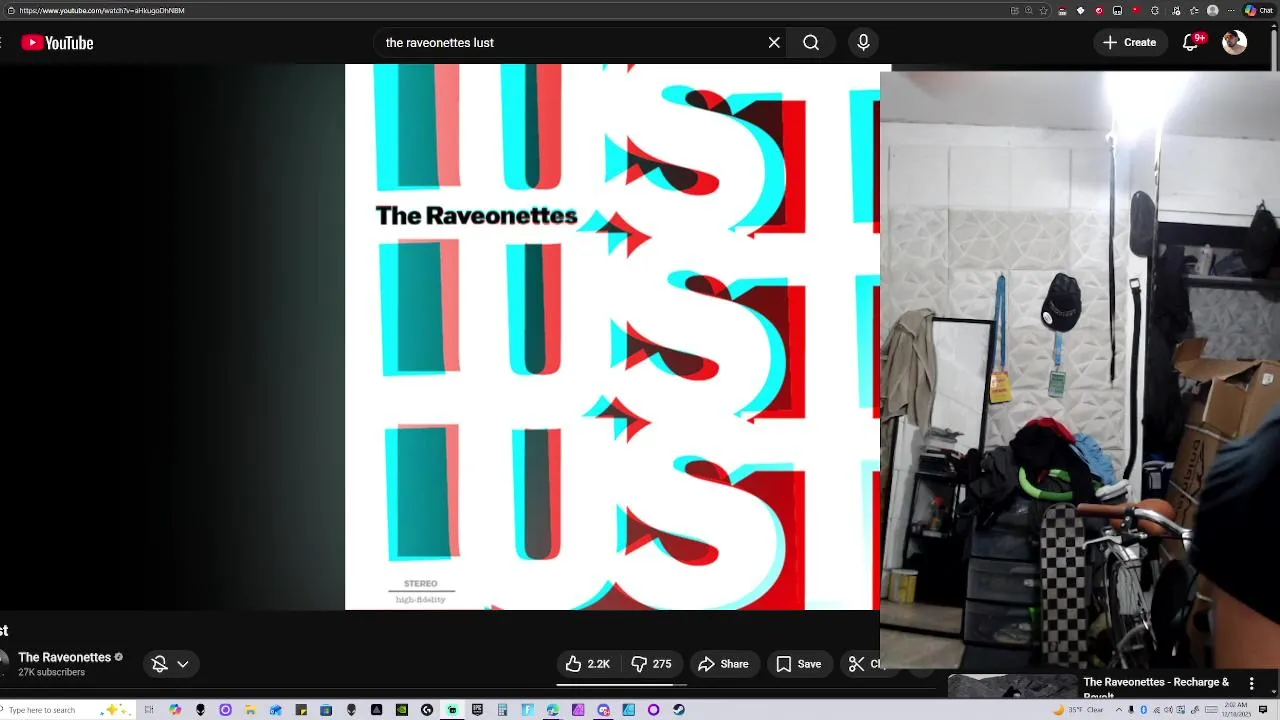This screenshot has width=1280, height=720.
Task: Click the YouTube home logo
Action: 58,43
